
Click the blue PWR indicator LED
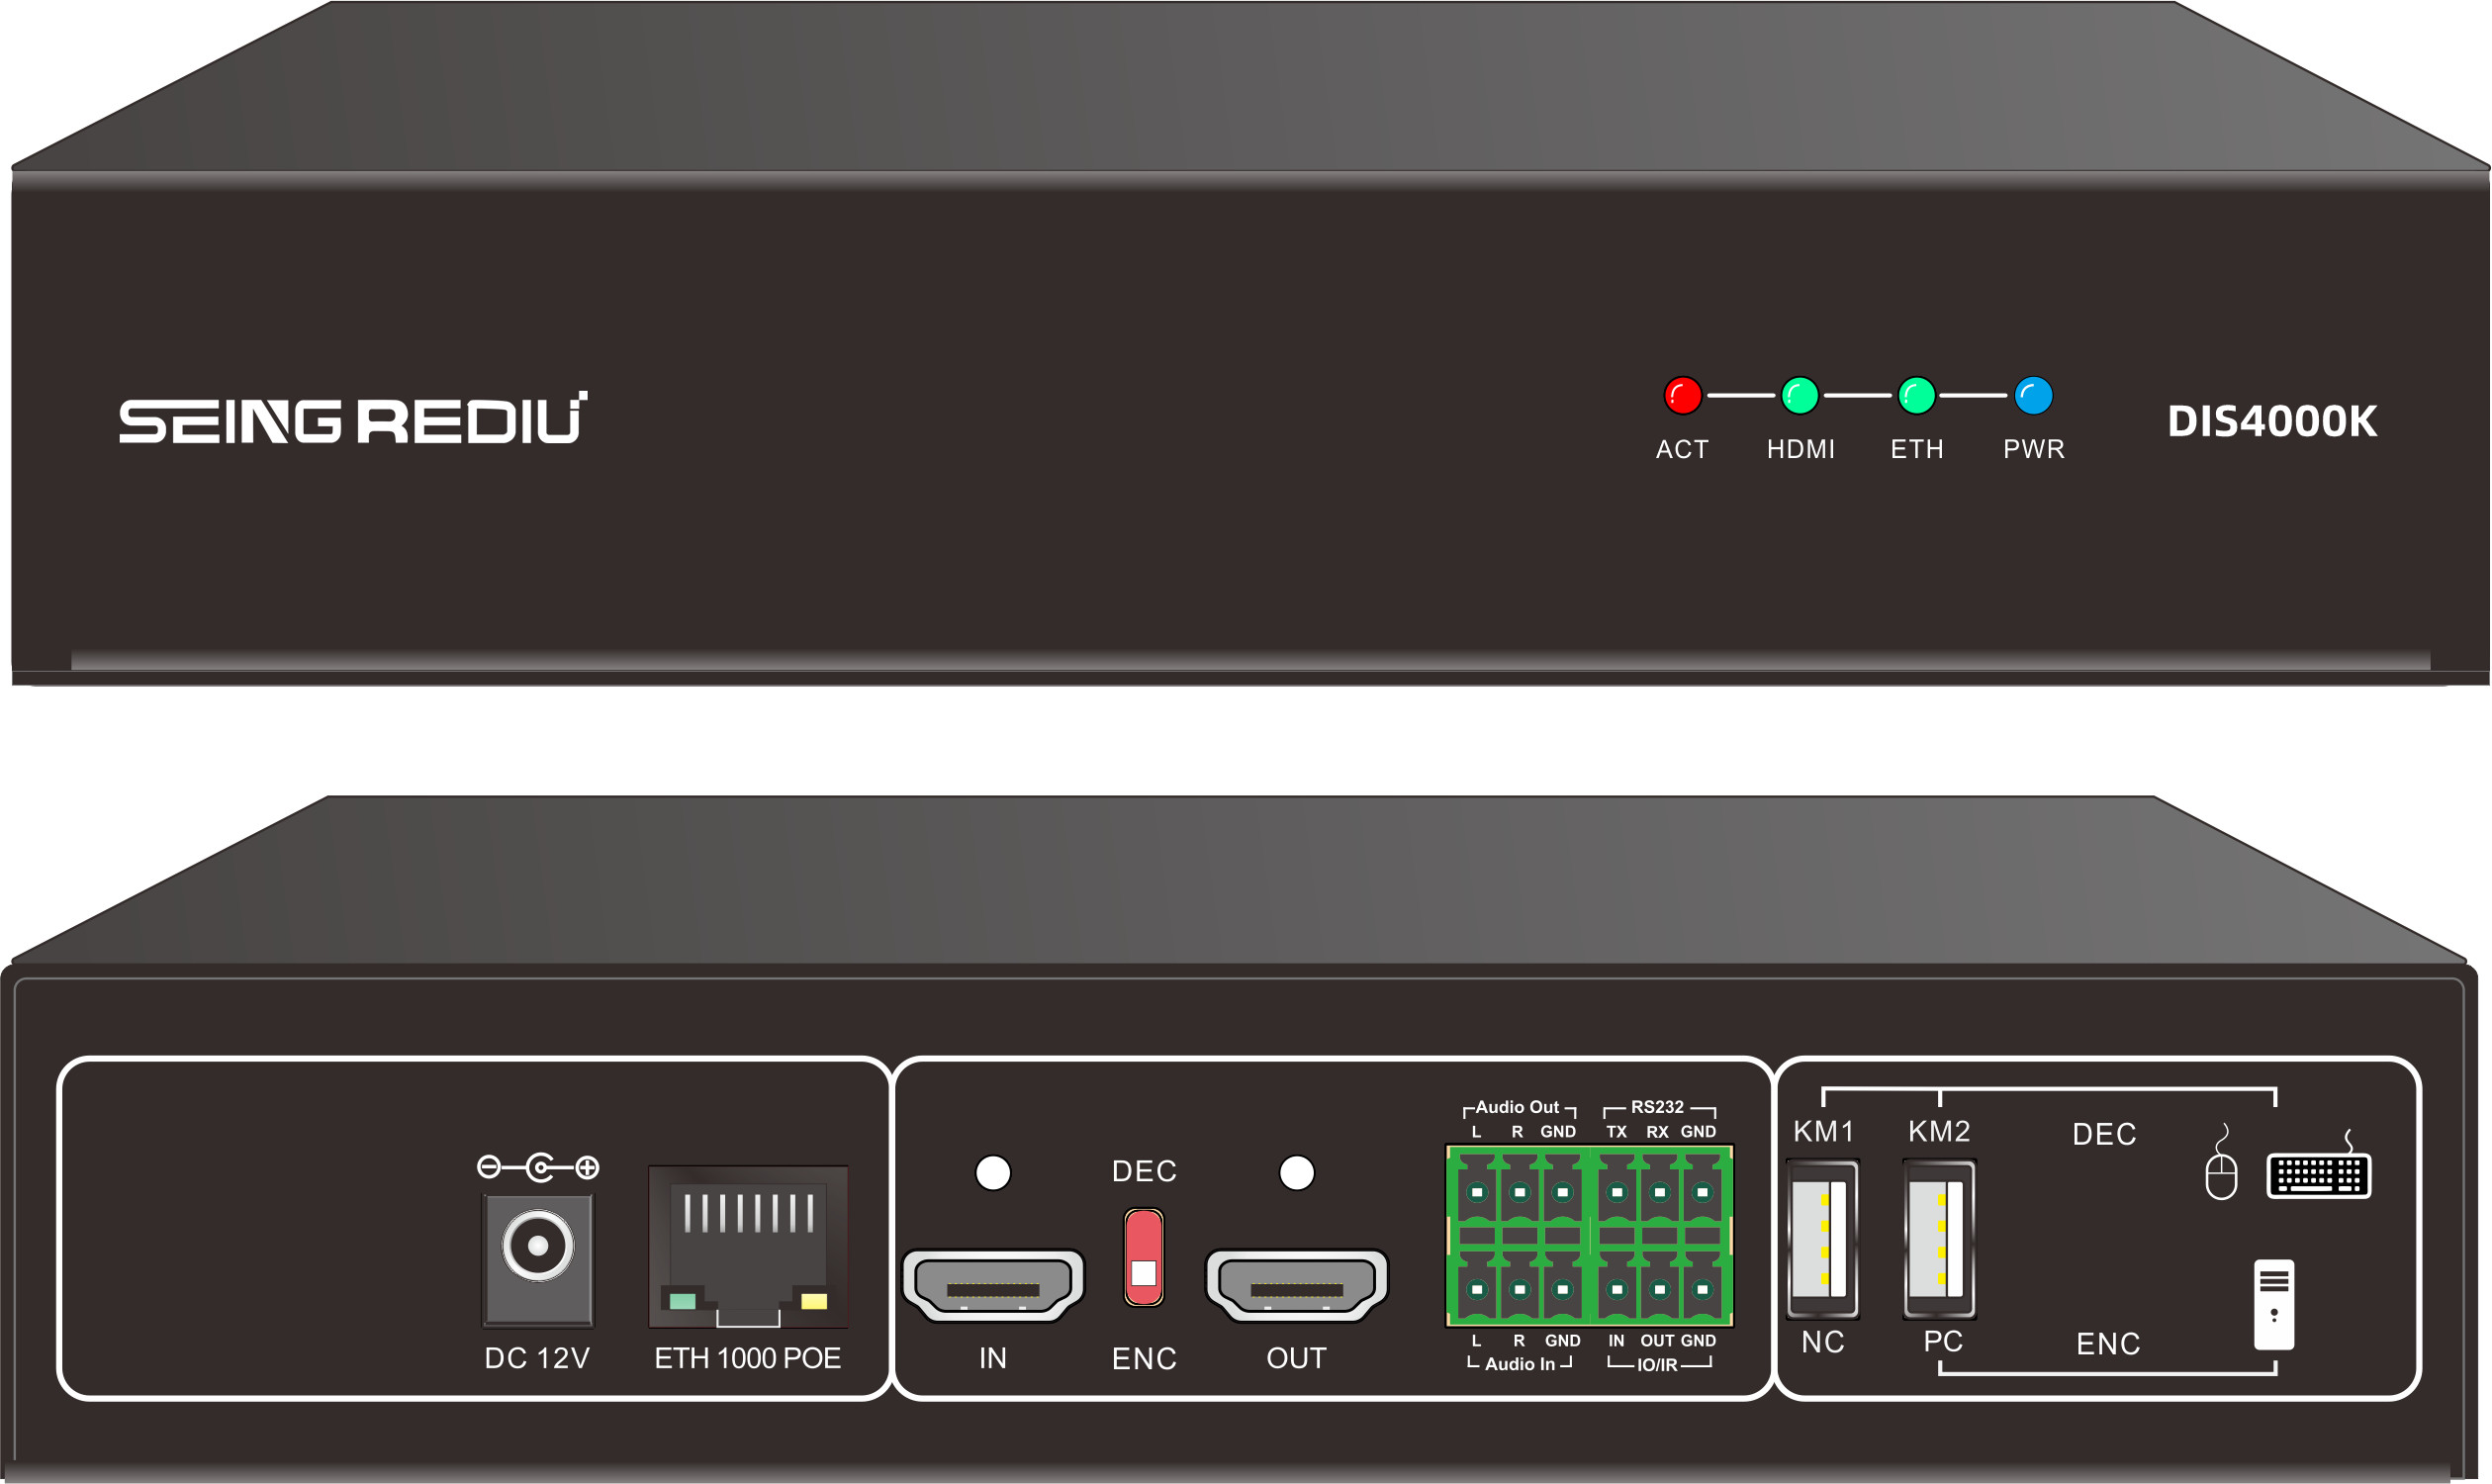[x=2033, y=395]
